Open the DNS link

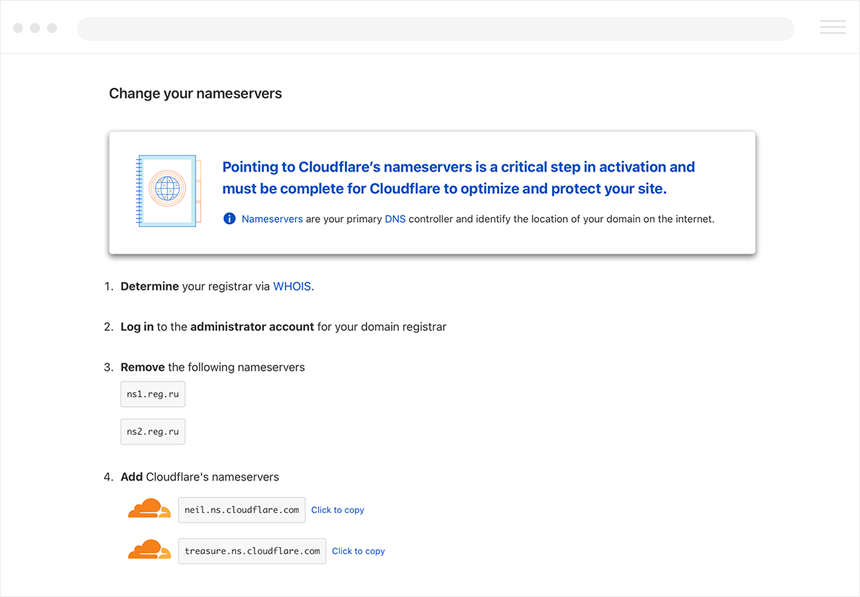point(395,219)
